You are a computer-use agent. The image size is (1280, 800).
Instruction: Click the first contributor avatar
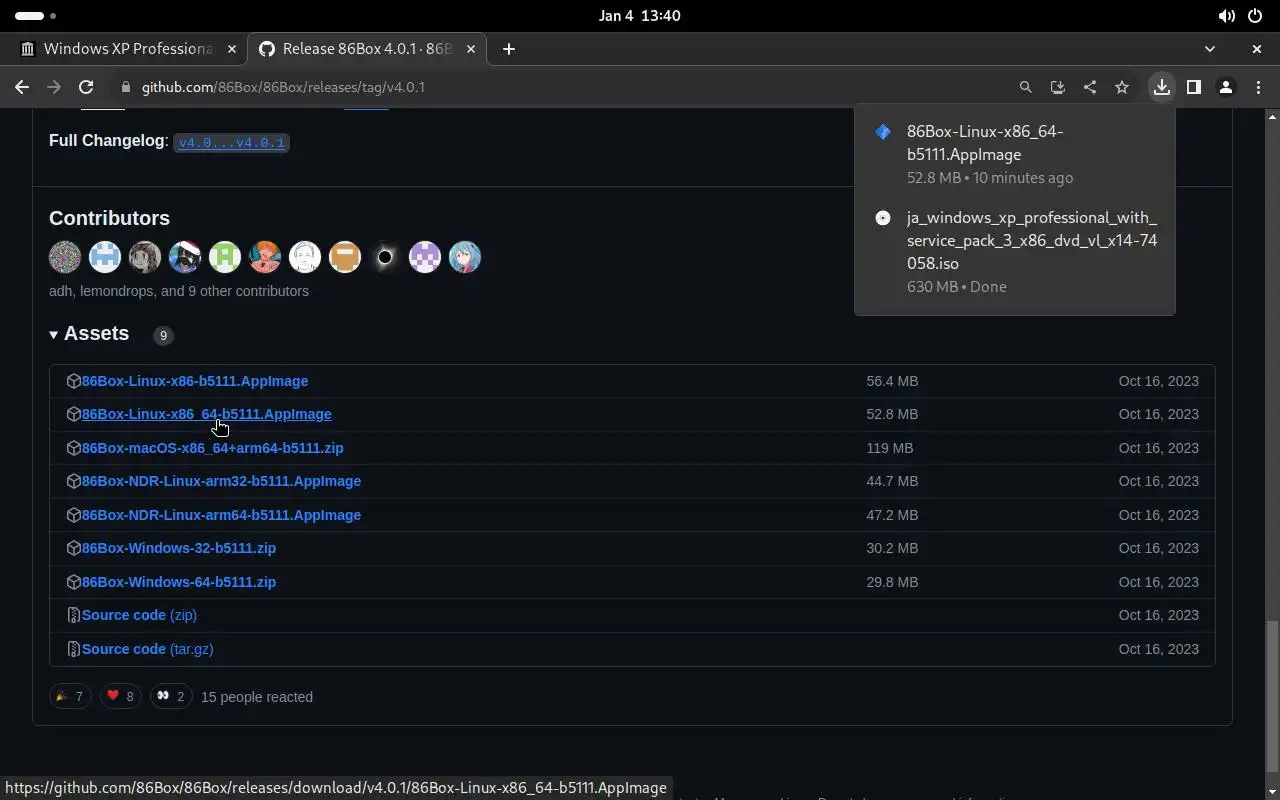point(65,257)
